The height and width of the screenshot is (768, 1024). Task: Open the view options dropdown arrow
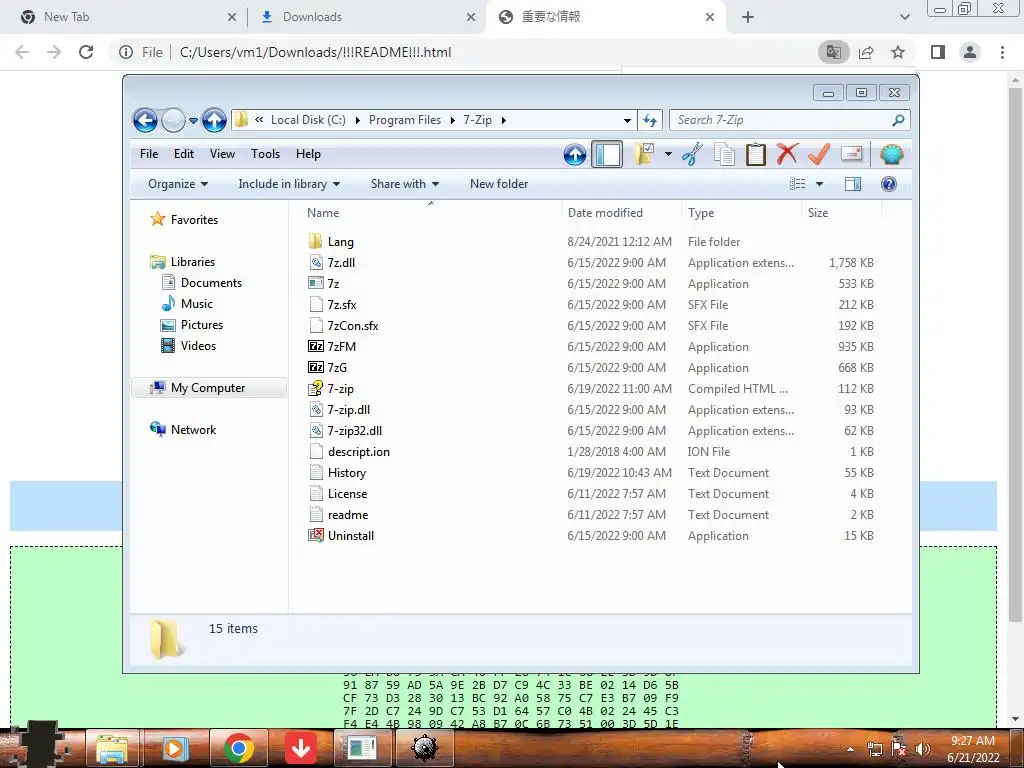[x=819, y=184]
